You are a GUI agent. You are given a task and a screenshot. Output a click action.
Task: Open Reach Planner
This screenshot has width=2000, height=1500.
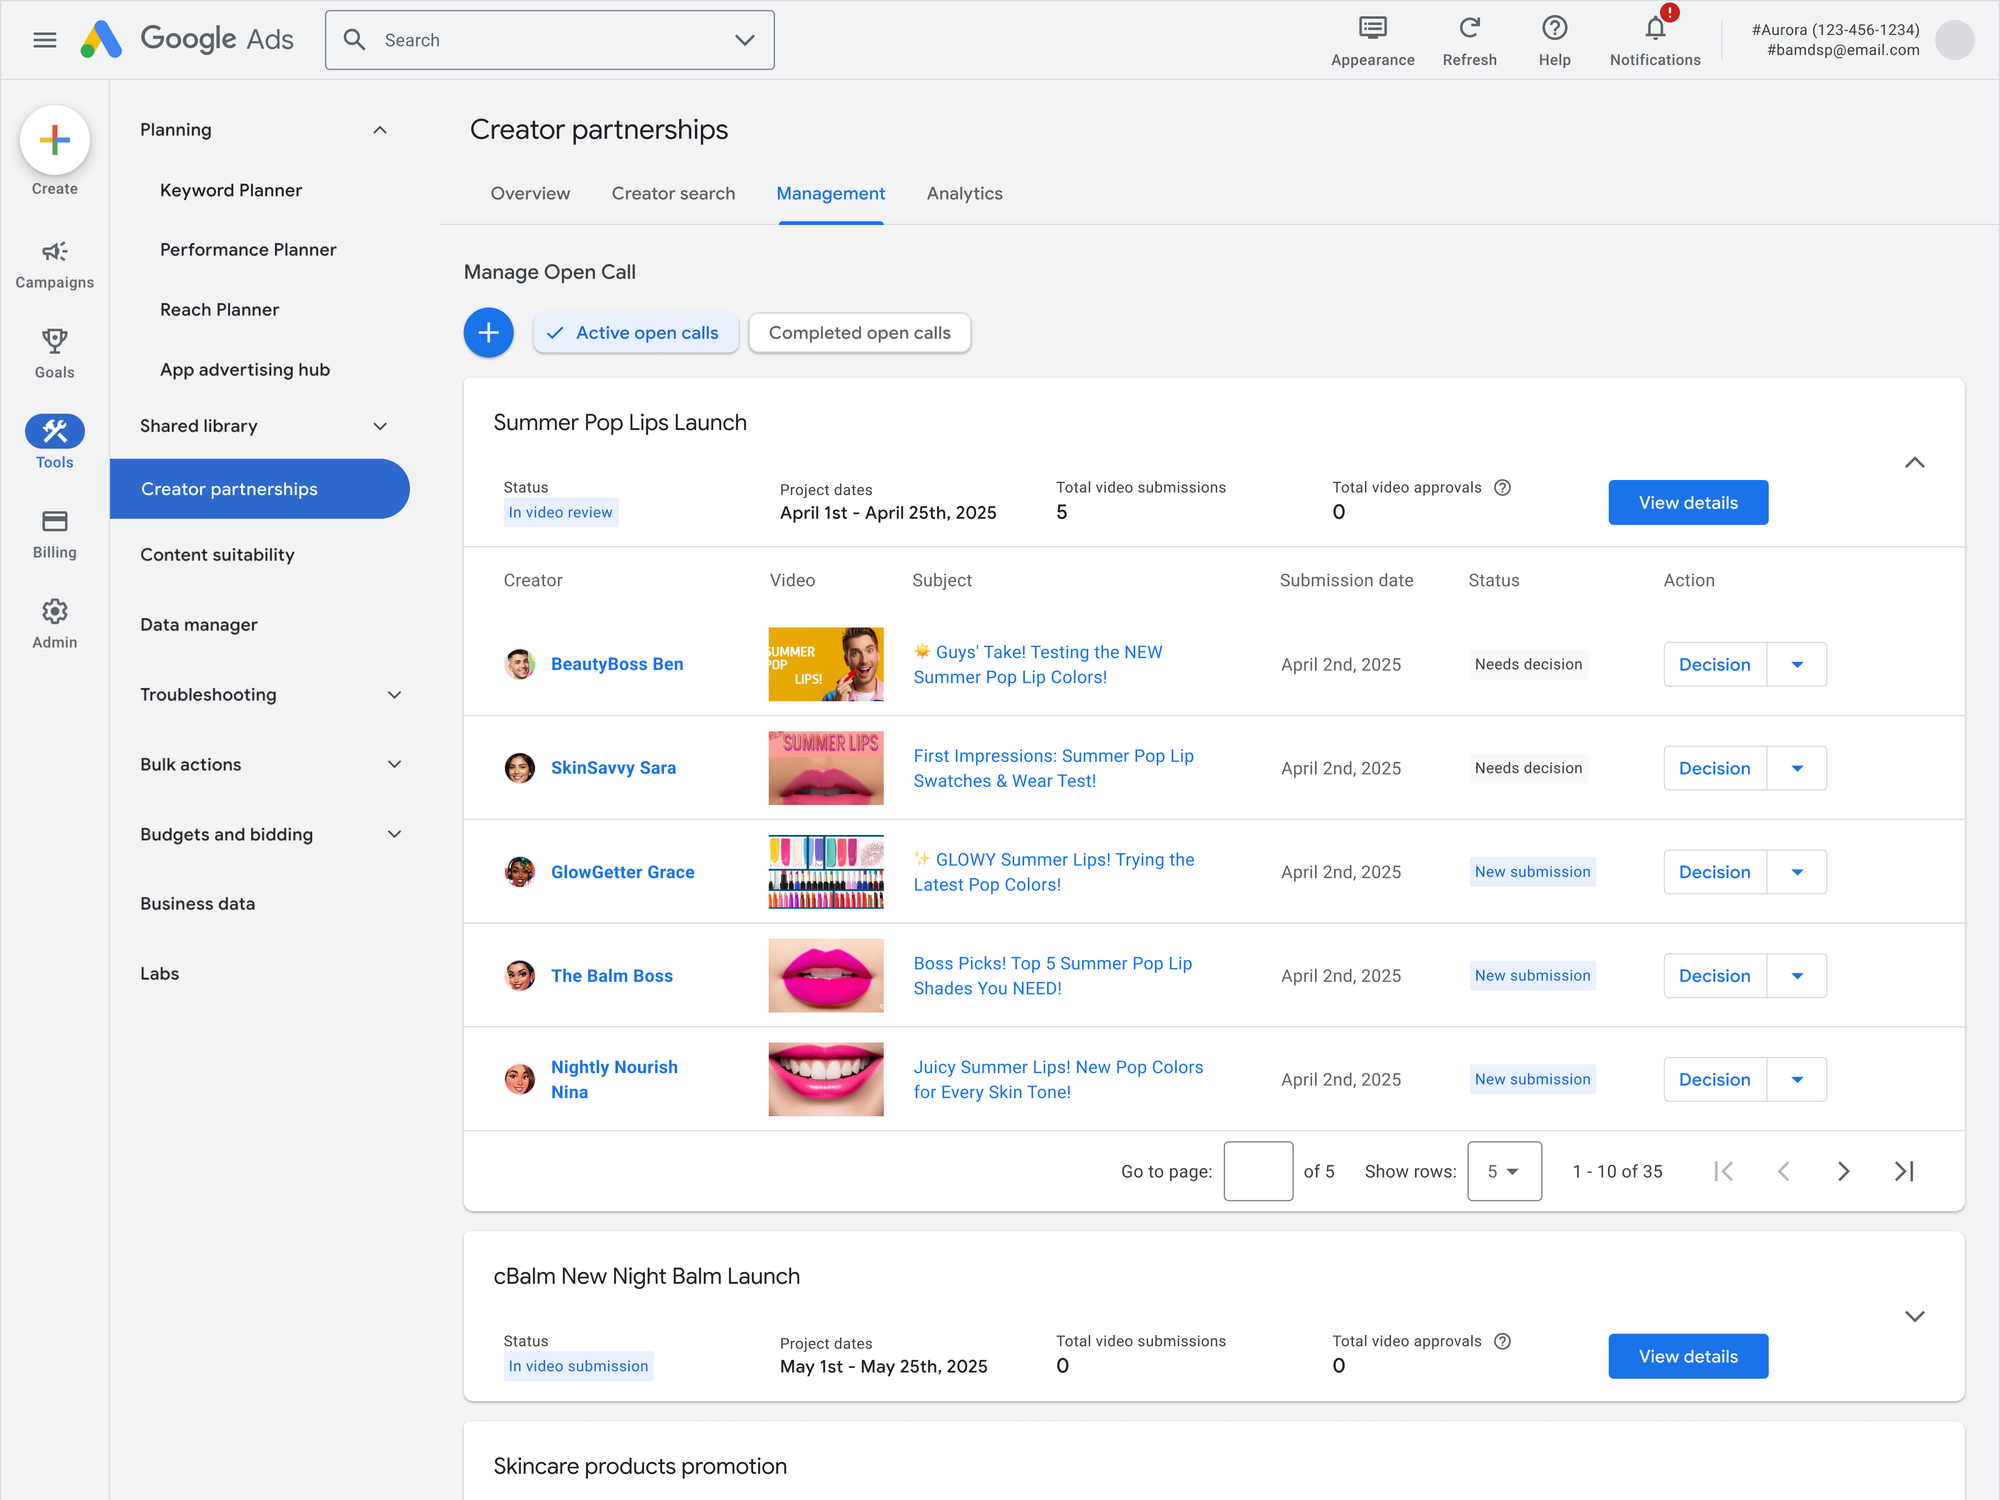click(220, 310)
